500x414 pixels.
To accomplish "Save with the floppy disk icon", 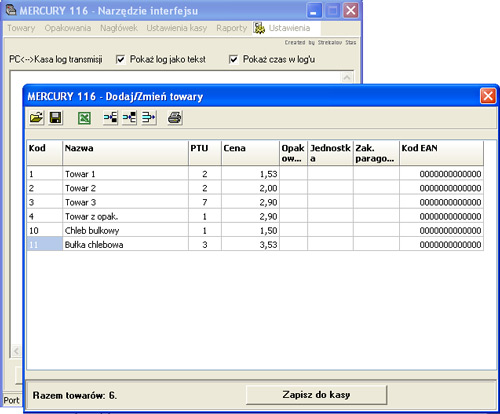I will pyautogui.click(x=55, y=118).
